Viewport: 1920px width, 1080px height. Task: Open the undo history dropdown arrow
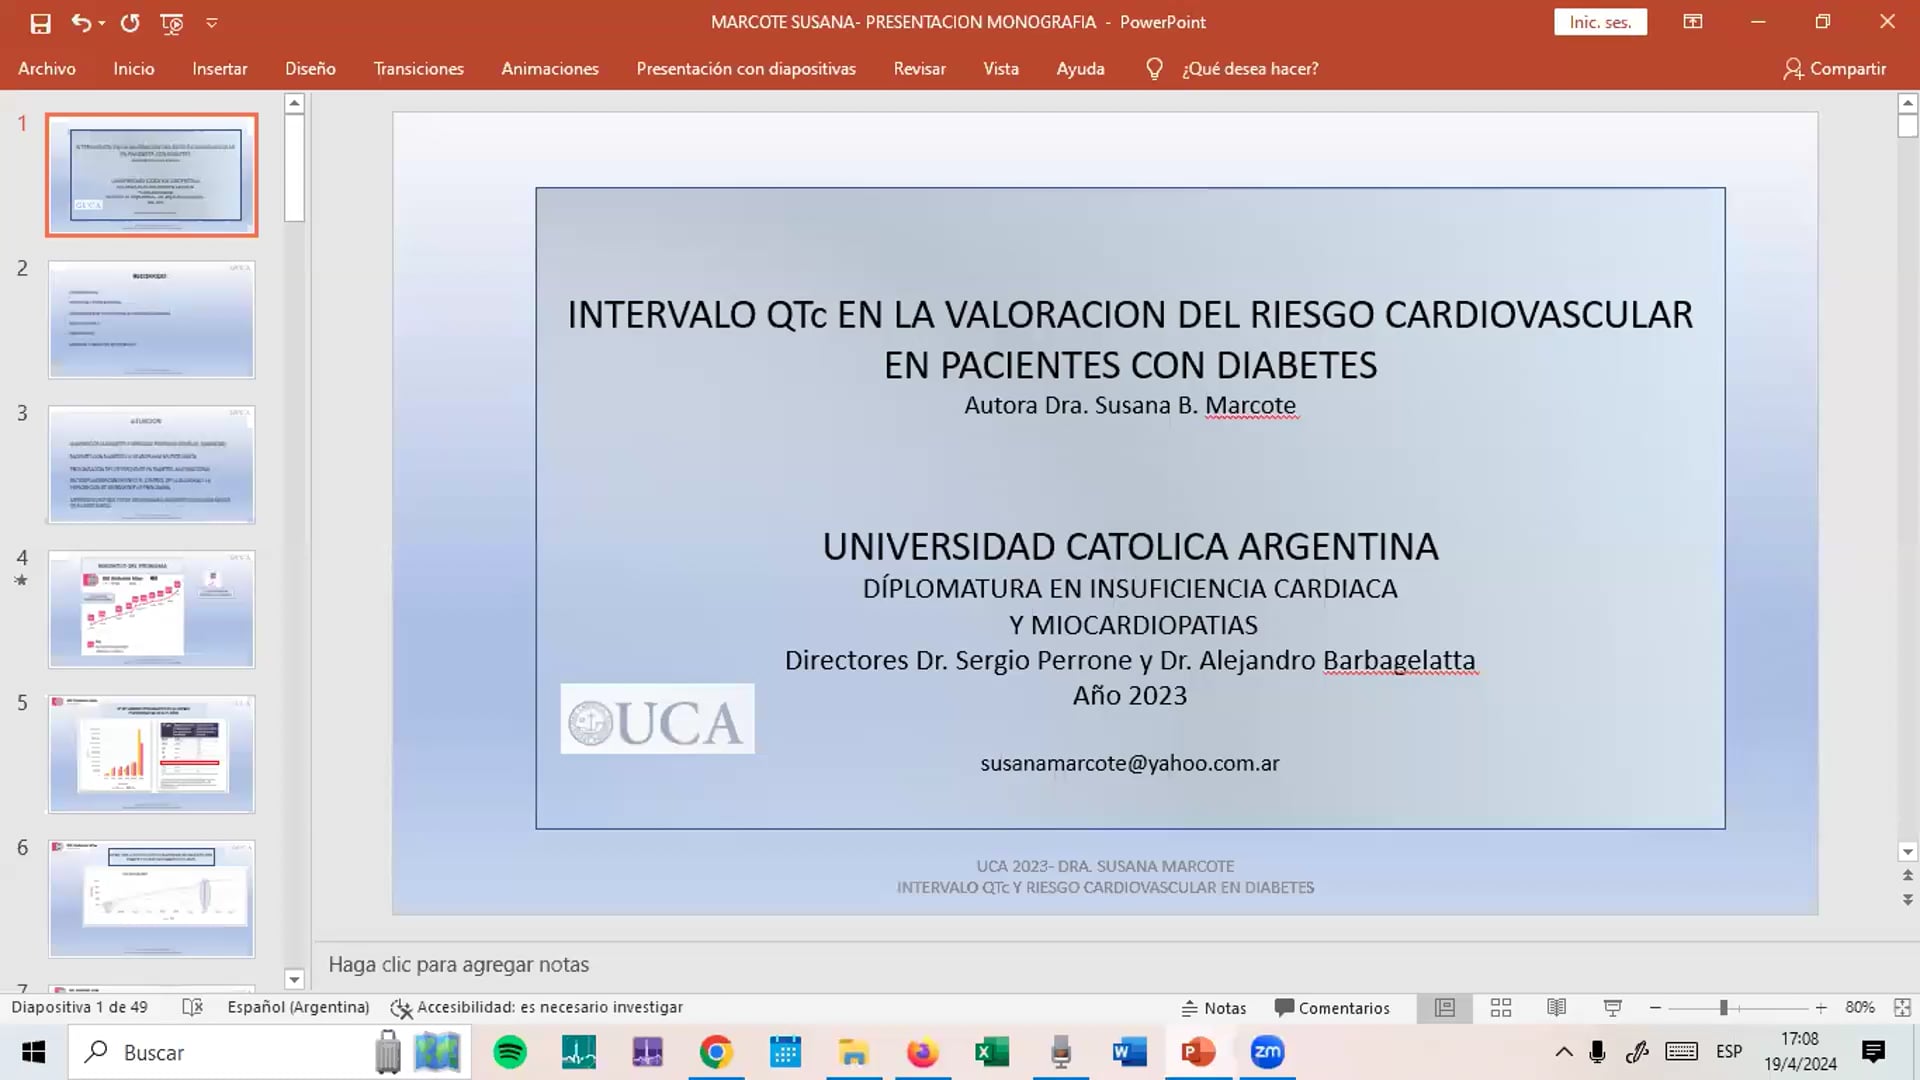[102, 22]
